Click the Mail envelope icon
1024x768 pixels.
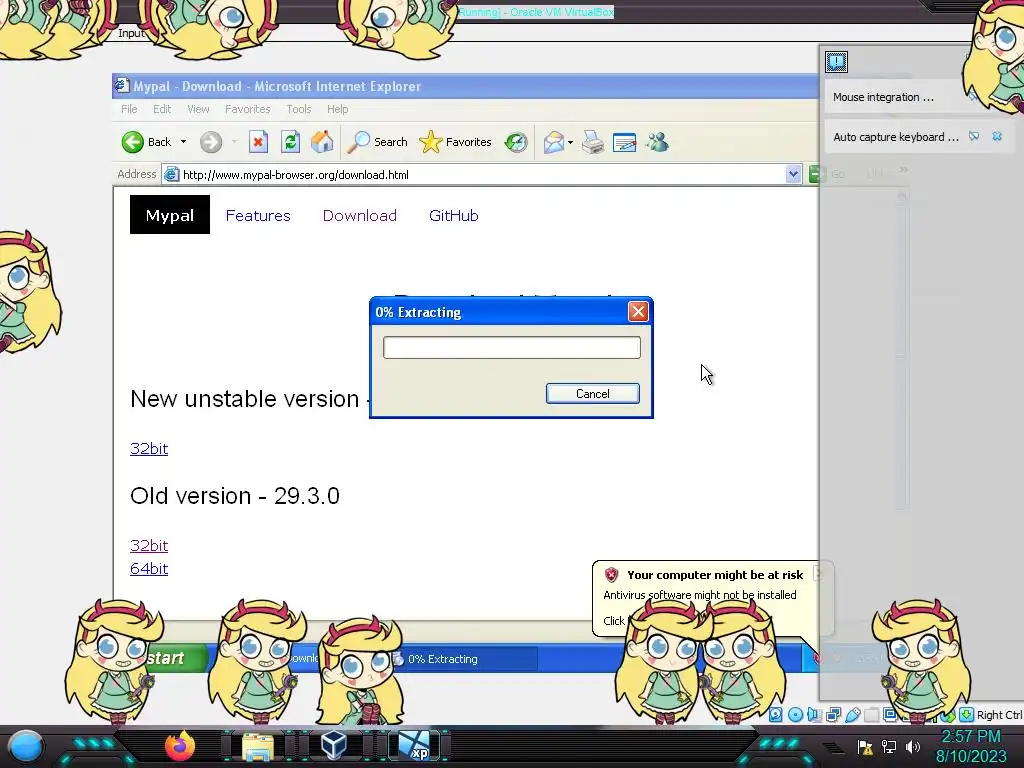click(554, 142)
